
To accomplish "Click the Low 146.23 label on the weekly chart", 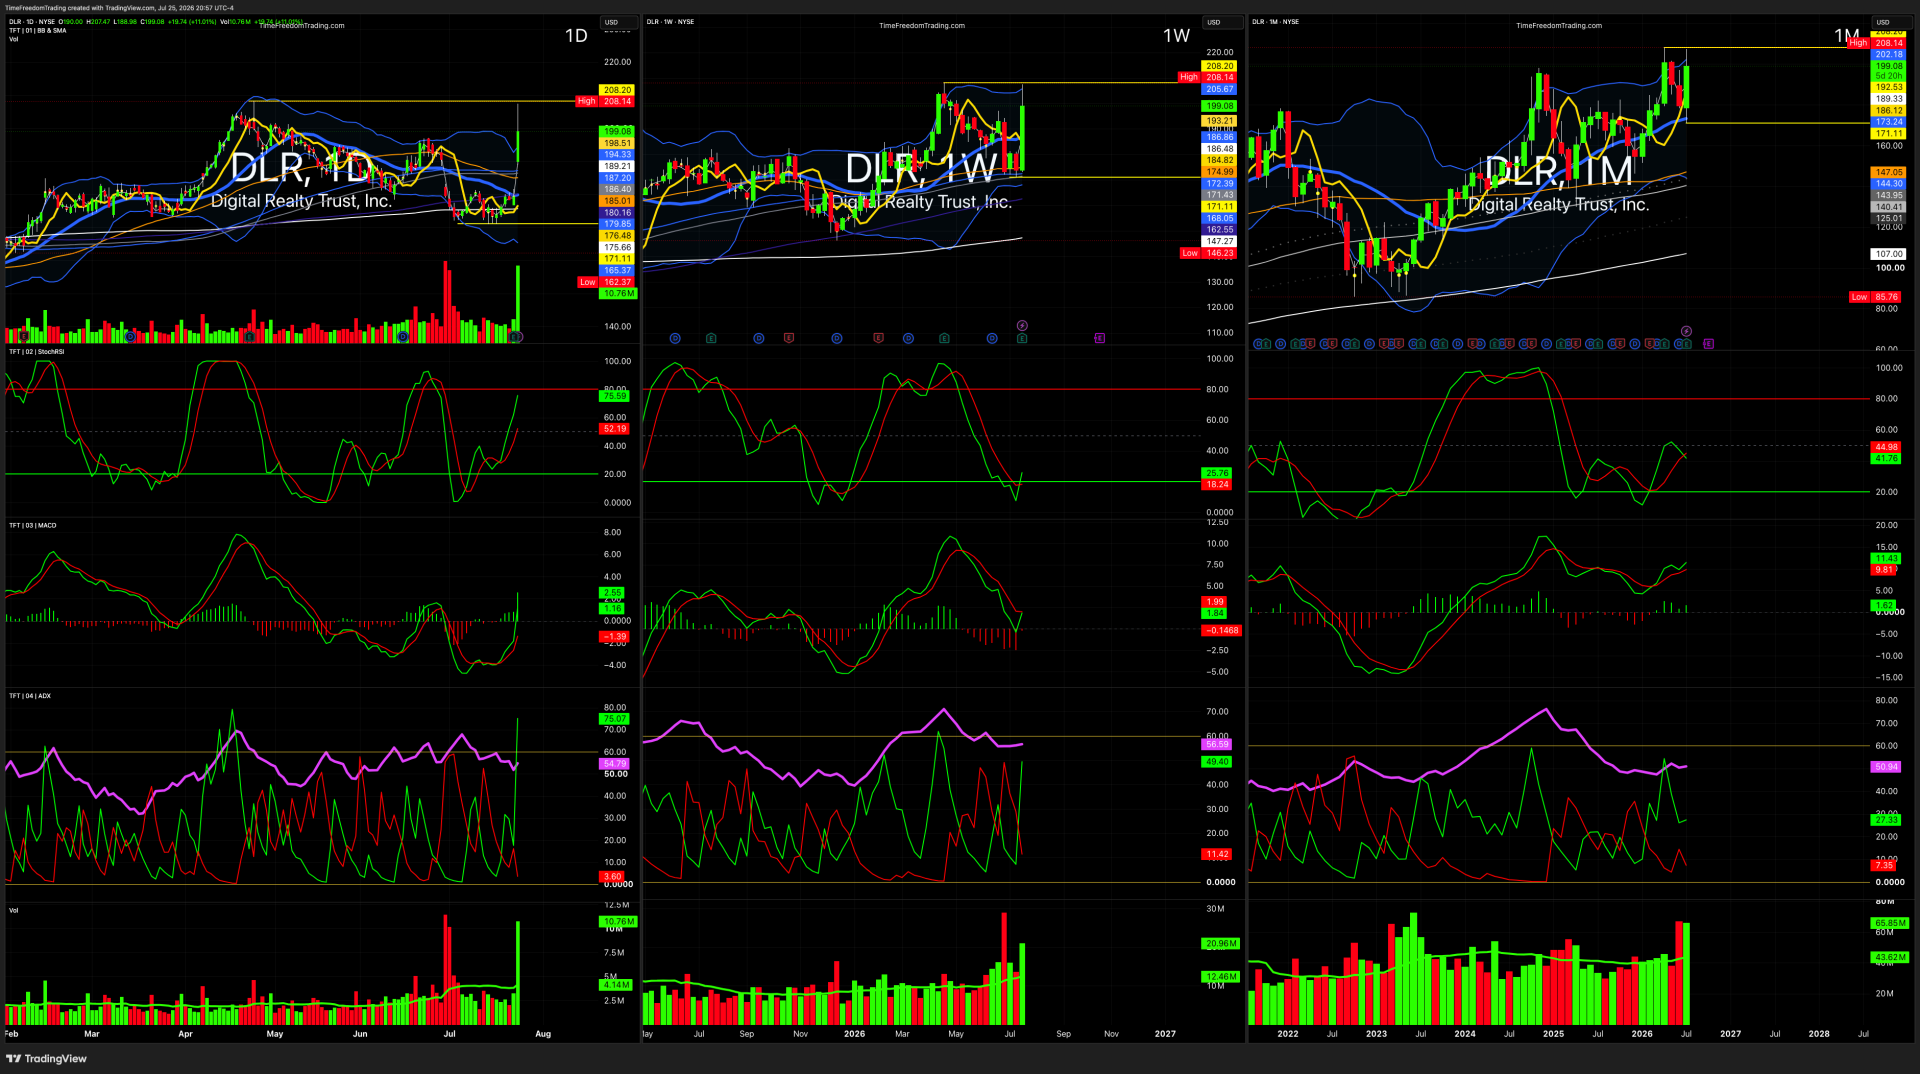I will [x=1208, y=253].
